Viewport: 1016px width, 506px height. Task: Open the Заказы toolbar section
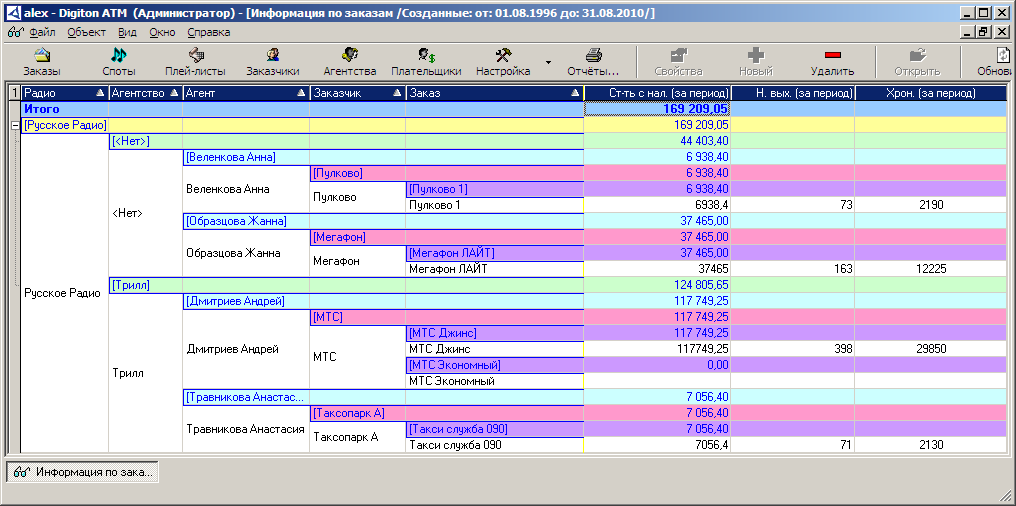tap(42, 63)
